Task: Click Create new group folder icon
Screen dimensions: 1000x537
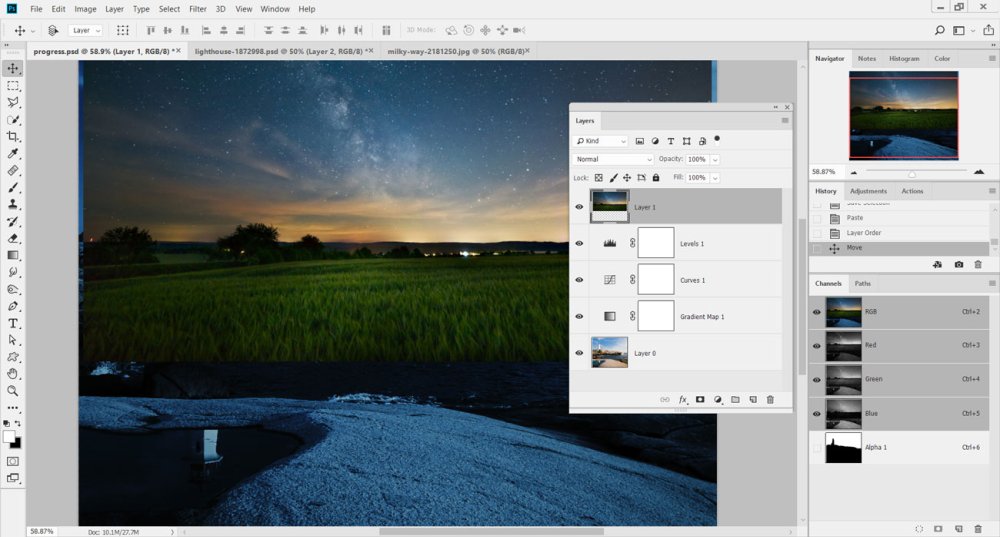Action: point(735,399)
